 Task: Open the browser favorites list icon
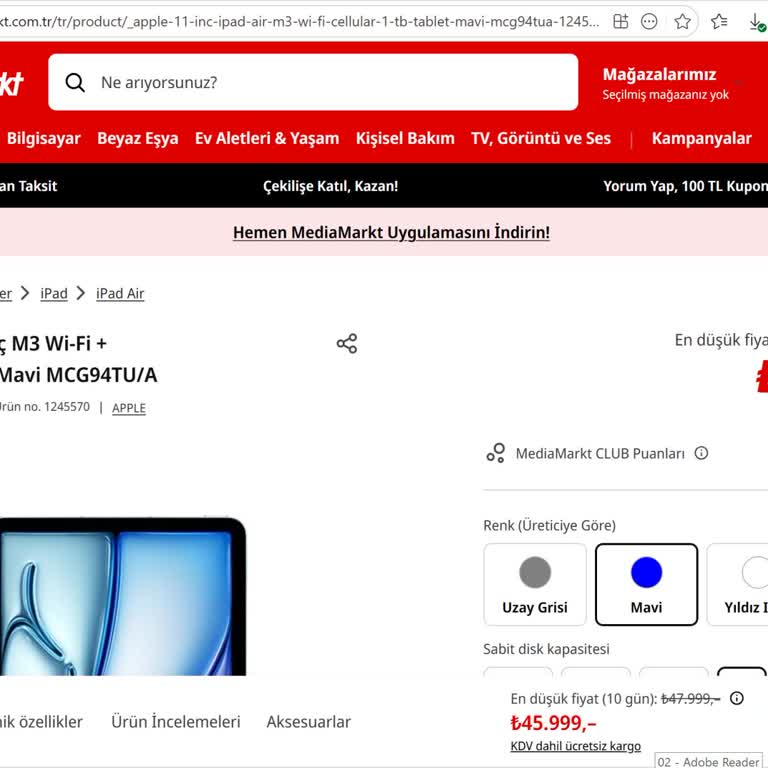[x=719, y=22]
